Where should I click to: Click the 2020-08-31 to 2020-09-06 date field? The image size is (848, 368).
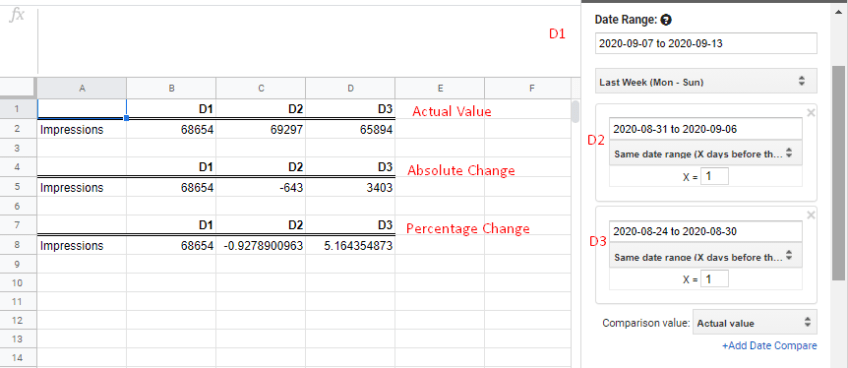point(706,129)
